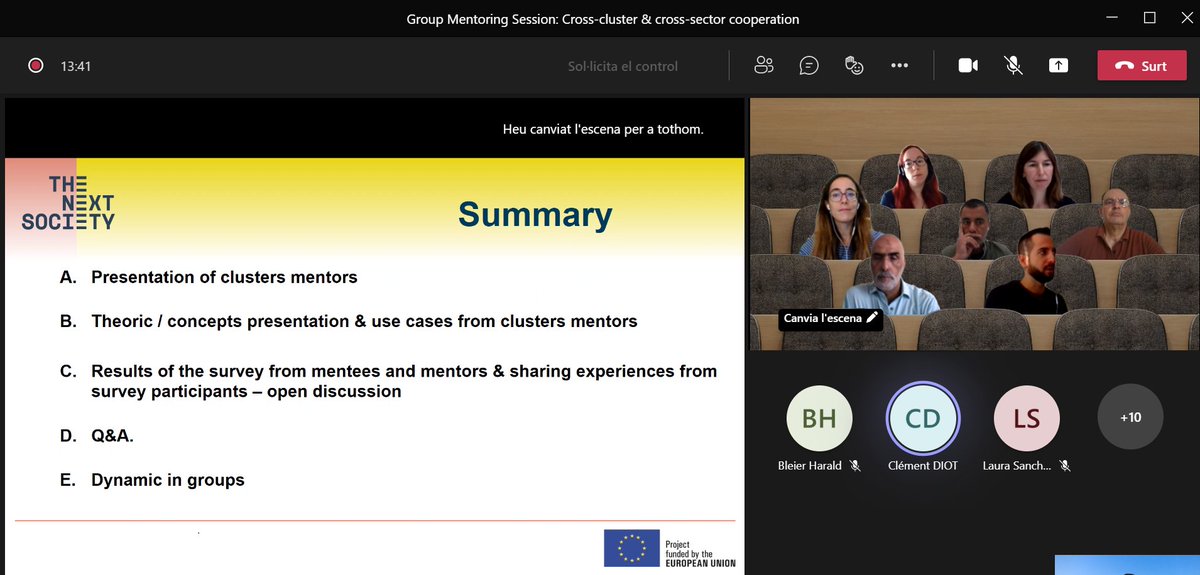Viewport: 1200px width, 575px height.
Task: Select Bleier Harald participant avatar
Action: (x=819, y=417)
